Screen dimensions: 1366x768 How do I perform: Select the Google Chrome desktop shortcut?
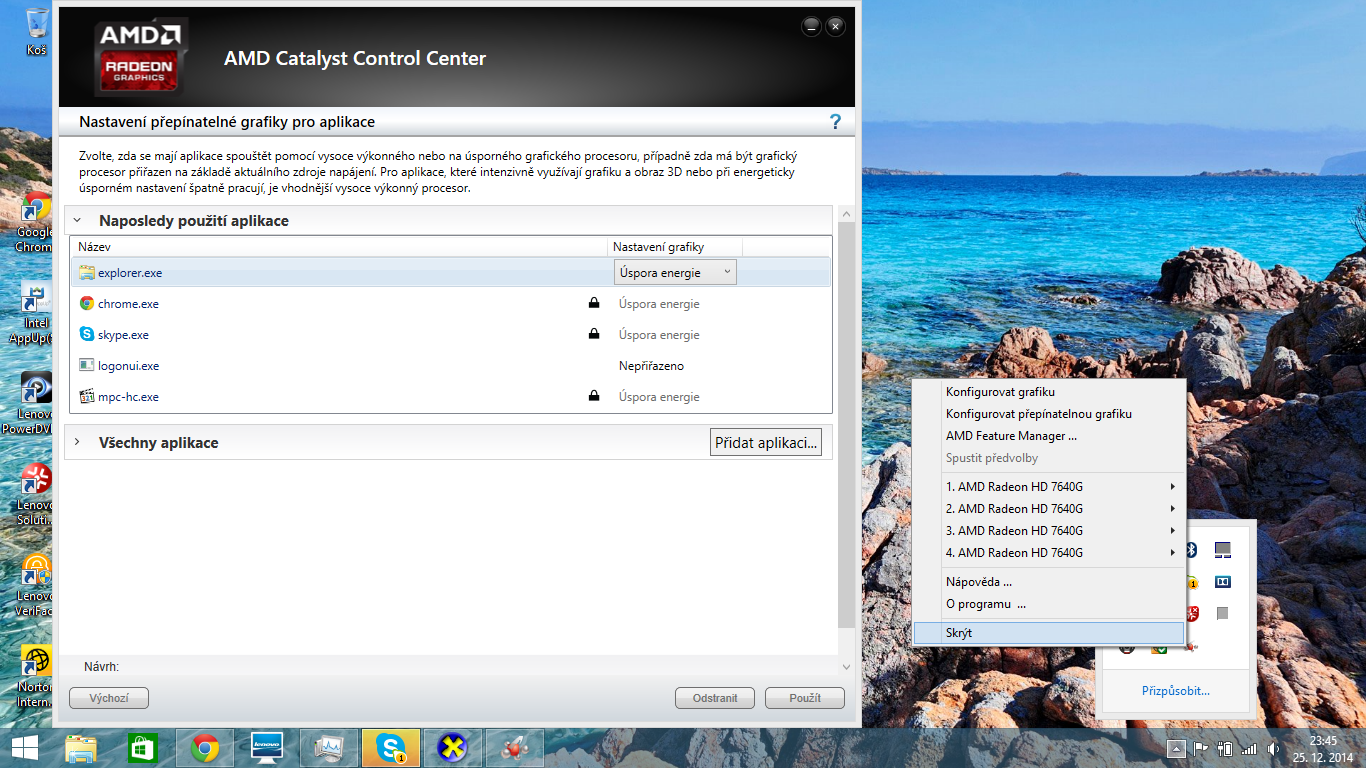point(36,222)
